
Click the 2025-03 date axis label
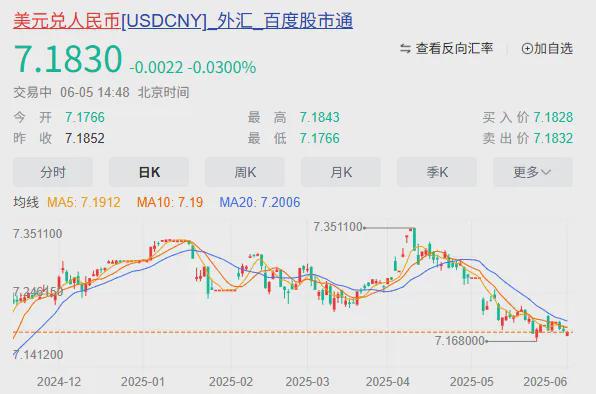pyautogui.click(x=308, y=381)
